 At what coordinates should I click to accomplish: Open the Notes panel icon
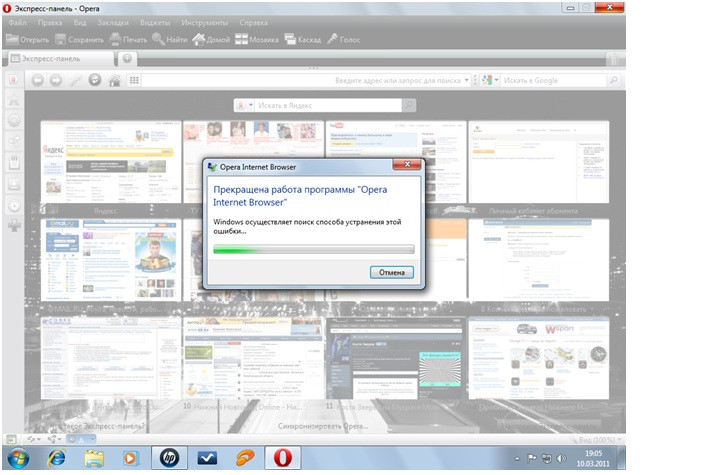click(14, 162)
